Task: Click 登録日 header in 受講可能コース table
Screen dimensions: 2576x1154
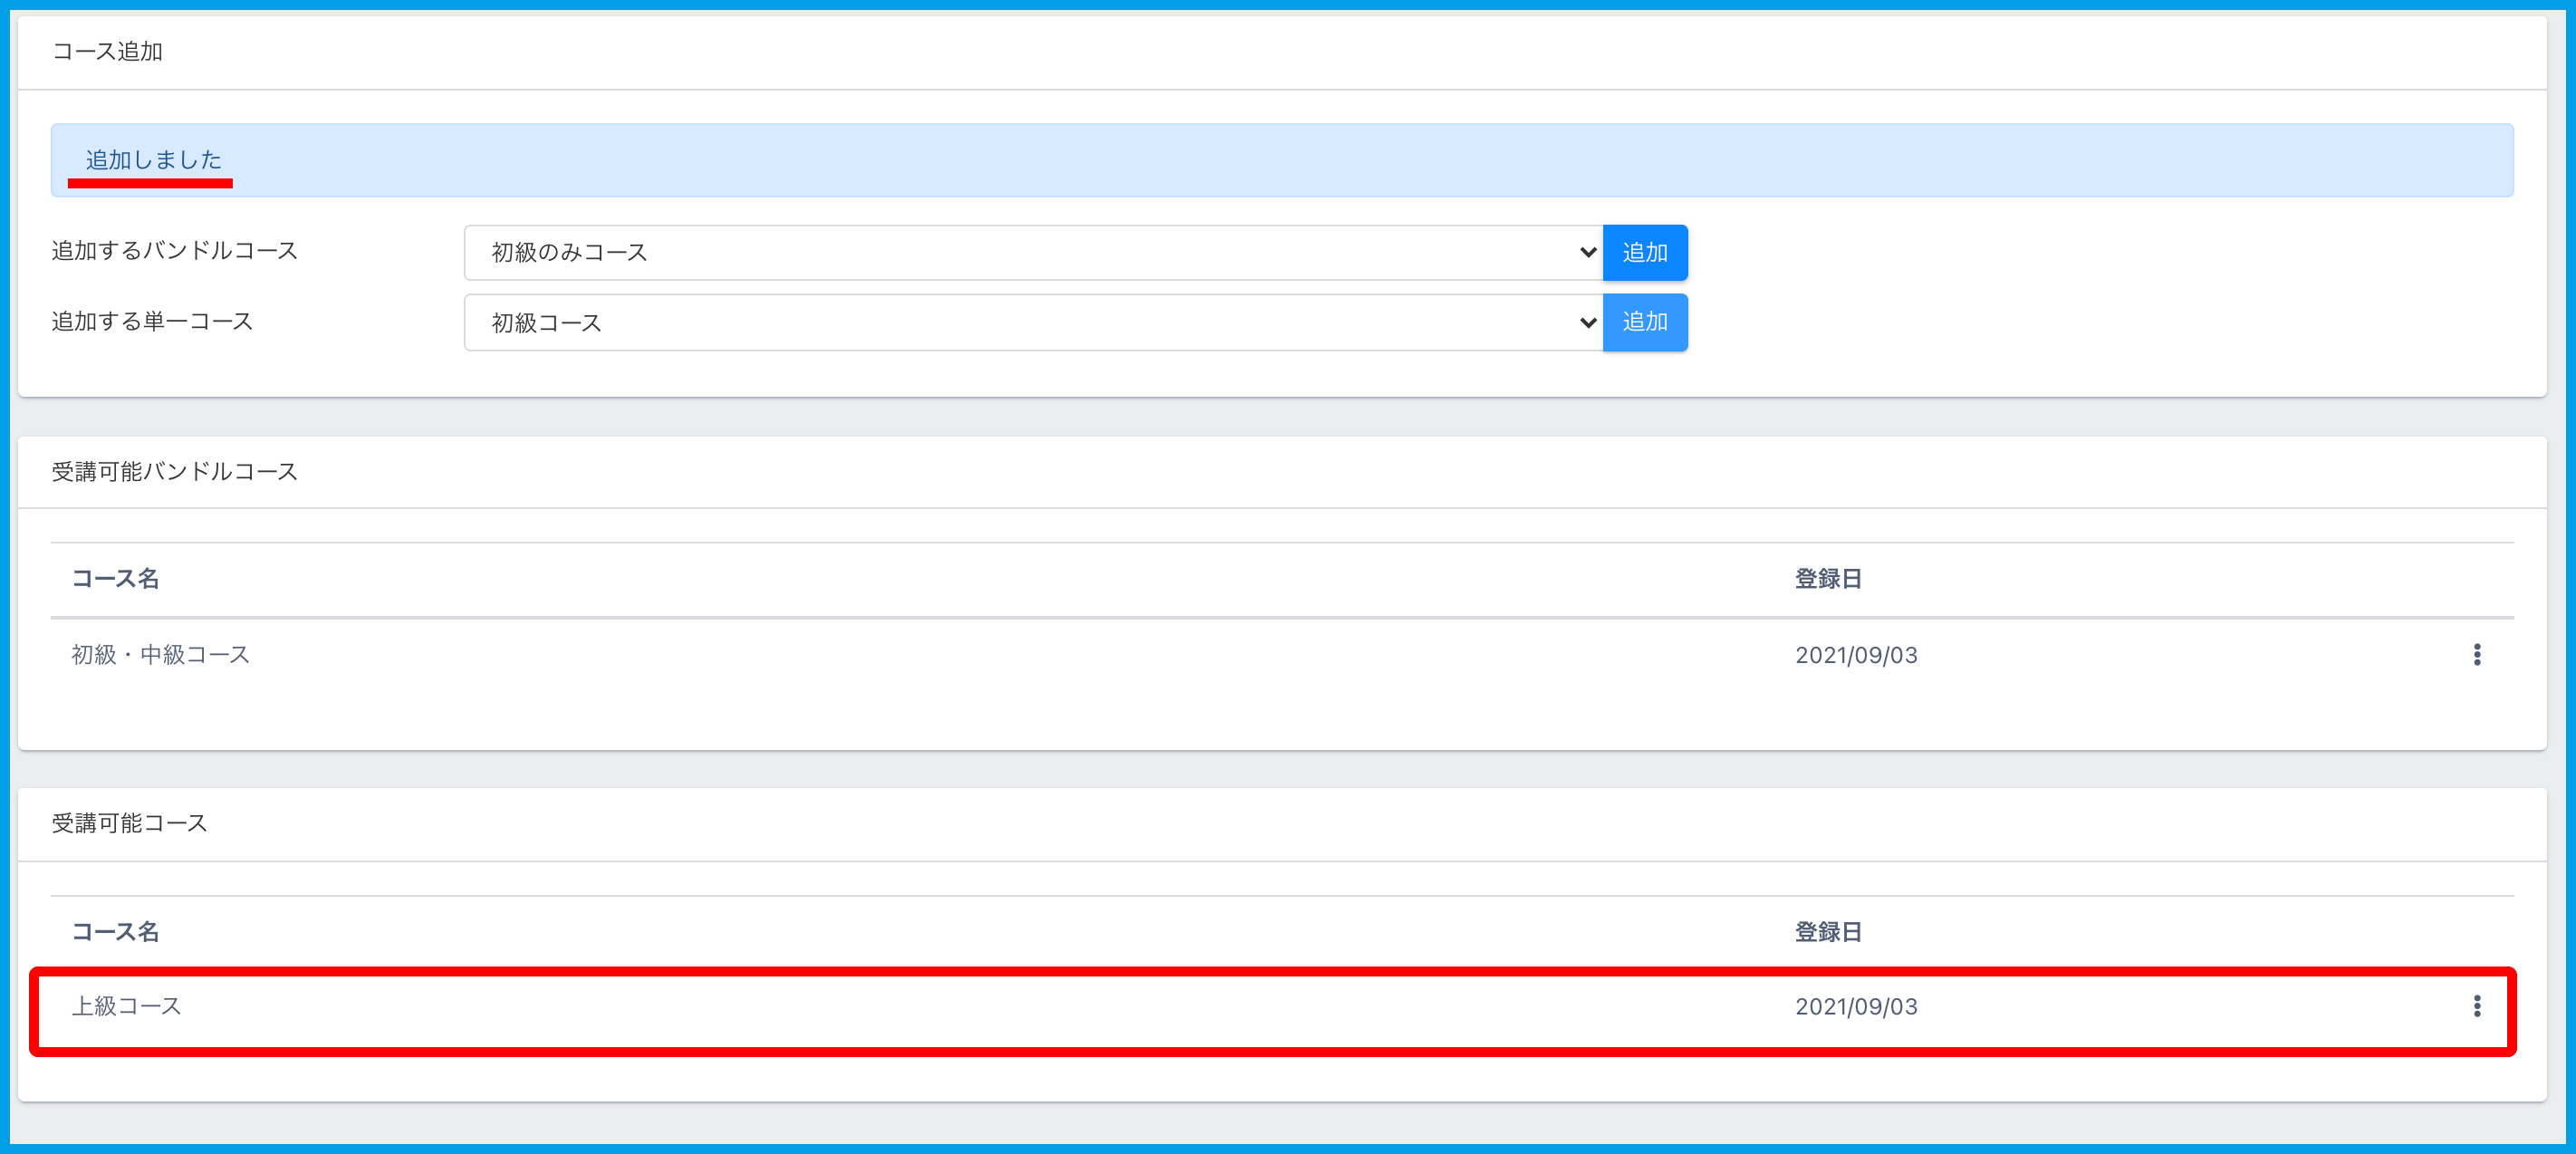Action: point(1827,932)
